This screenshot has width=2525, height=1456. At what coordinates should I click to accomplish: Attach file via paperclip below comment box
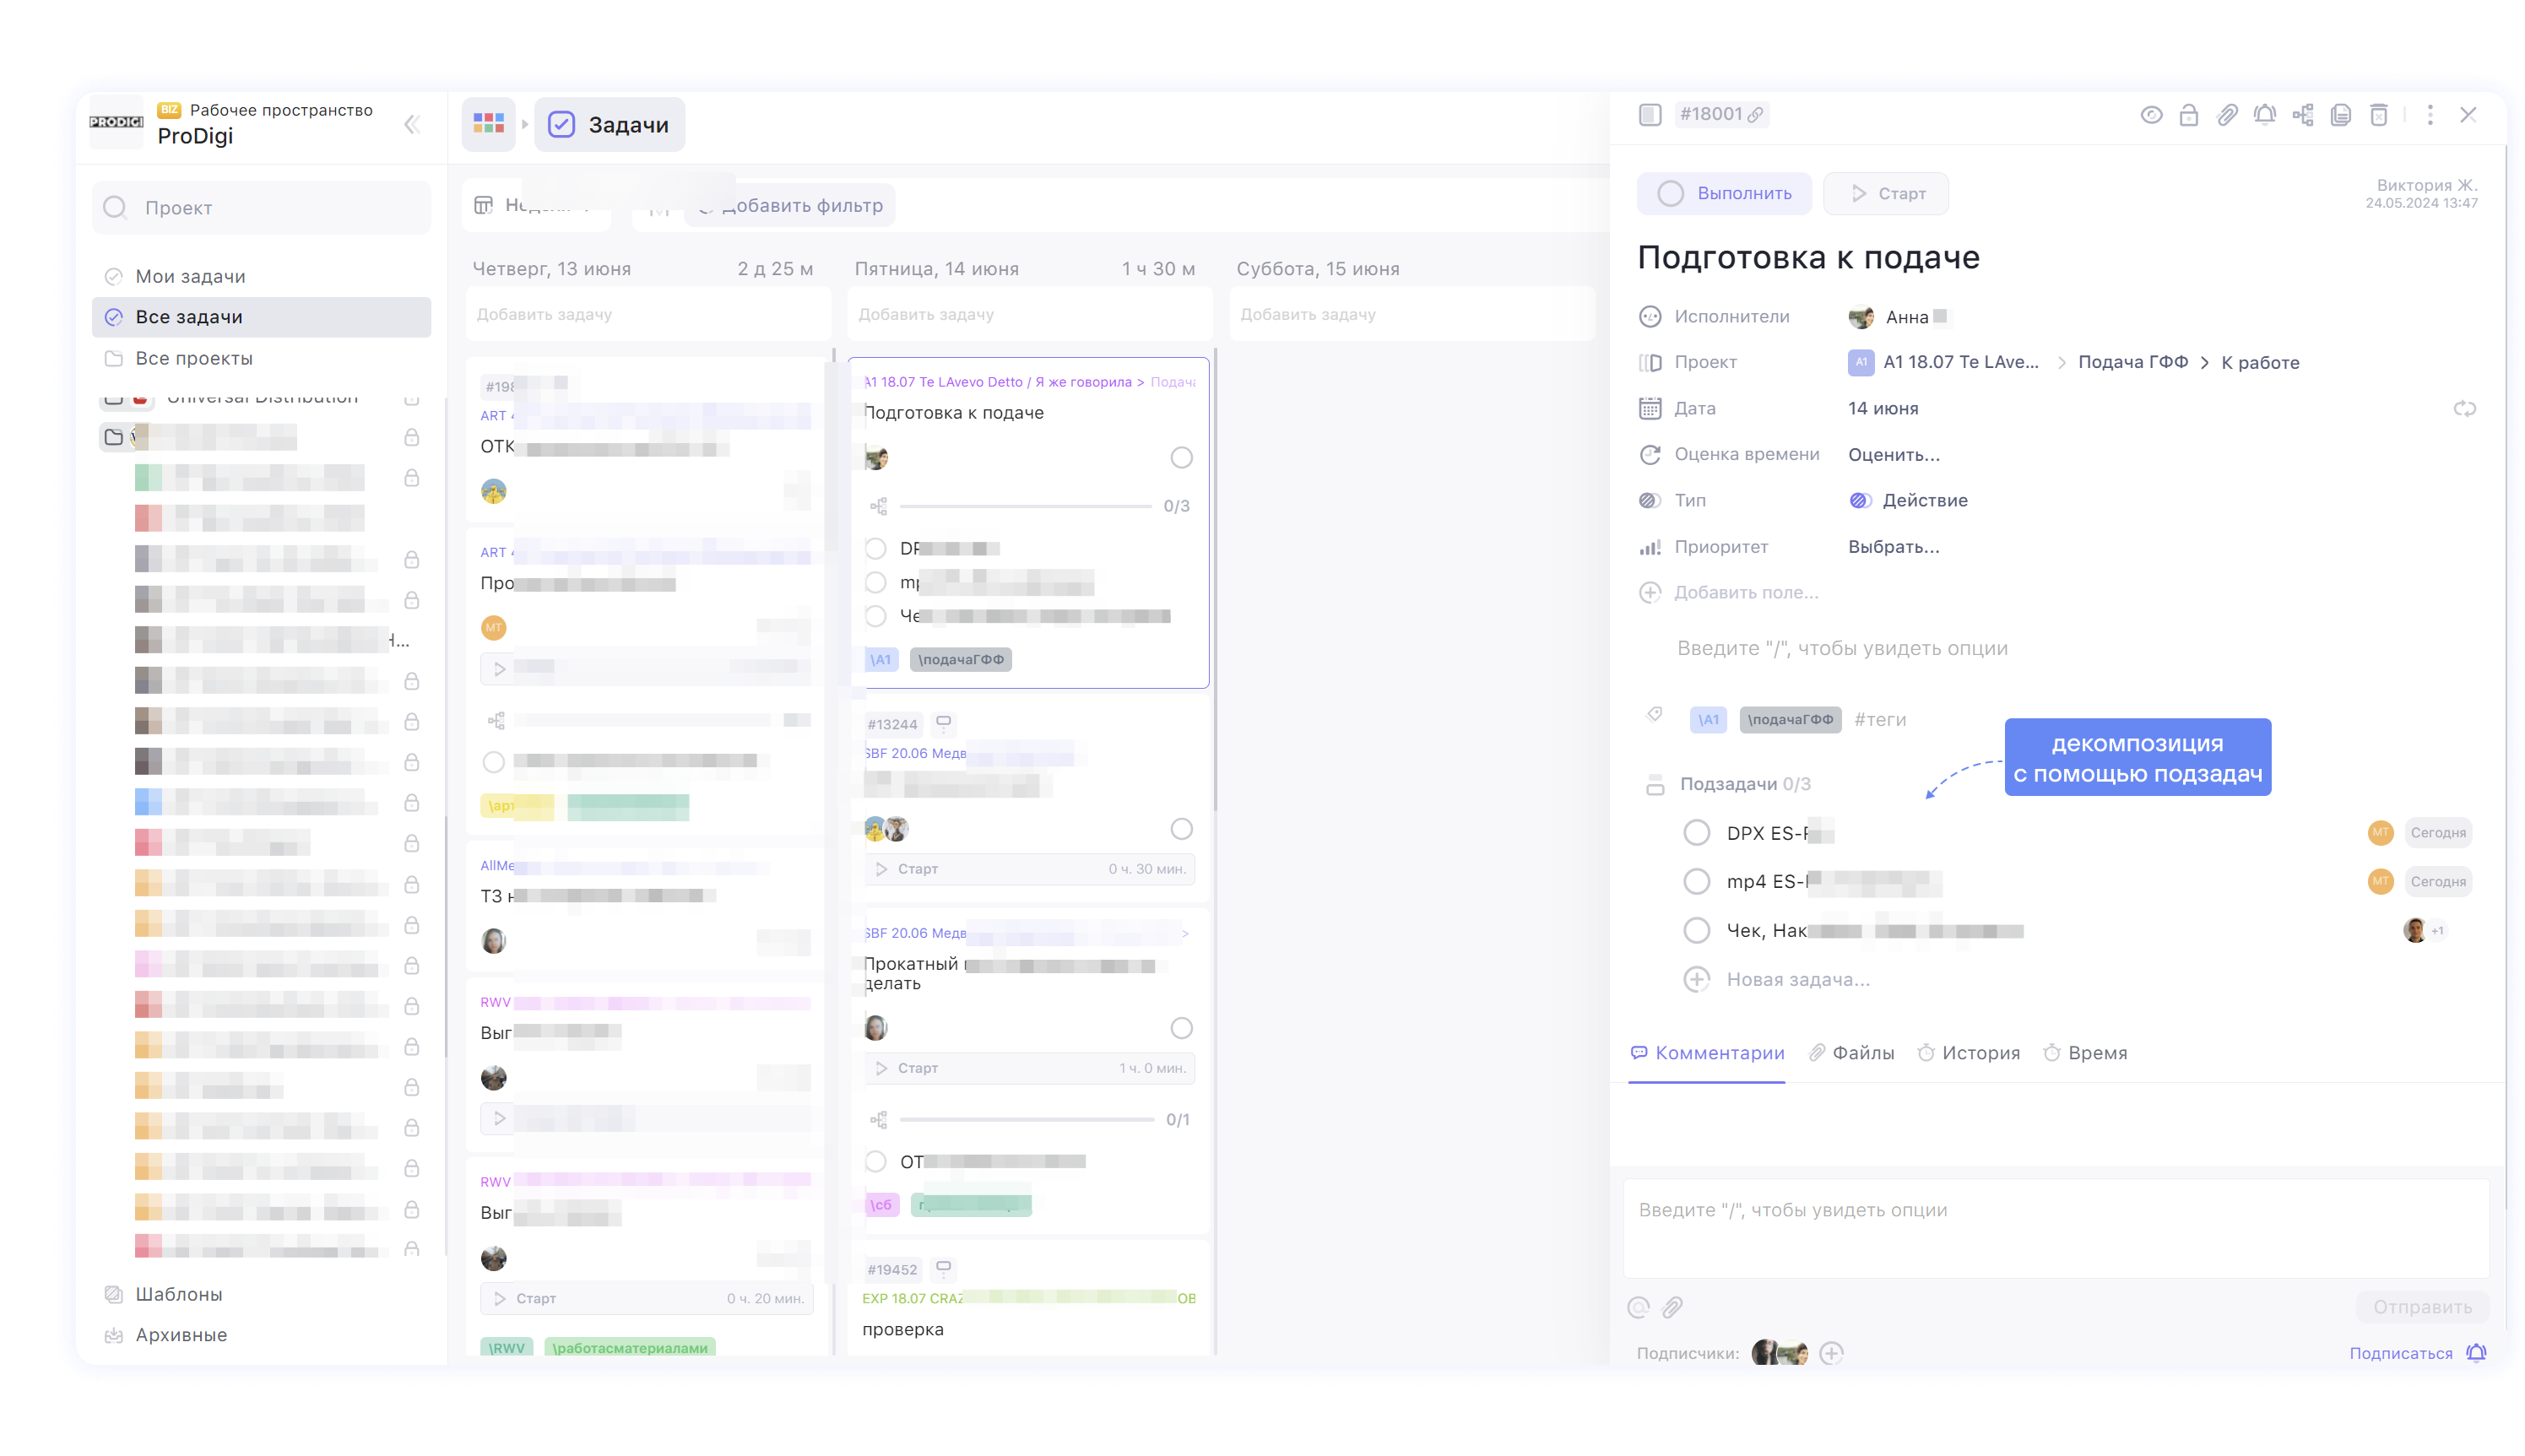pos(1673,1307)
